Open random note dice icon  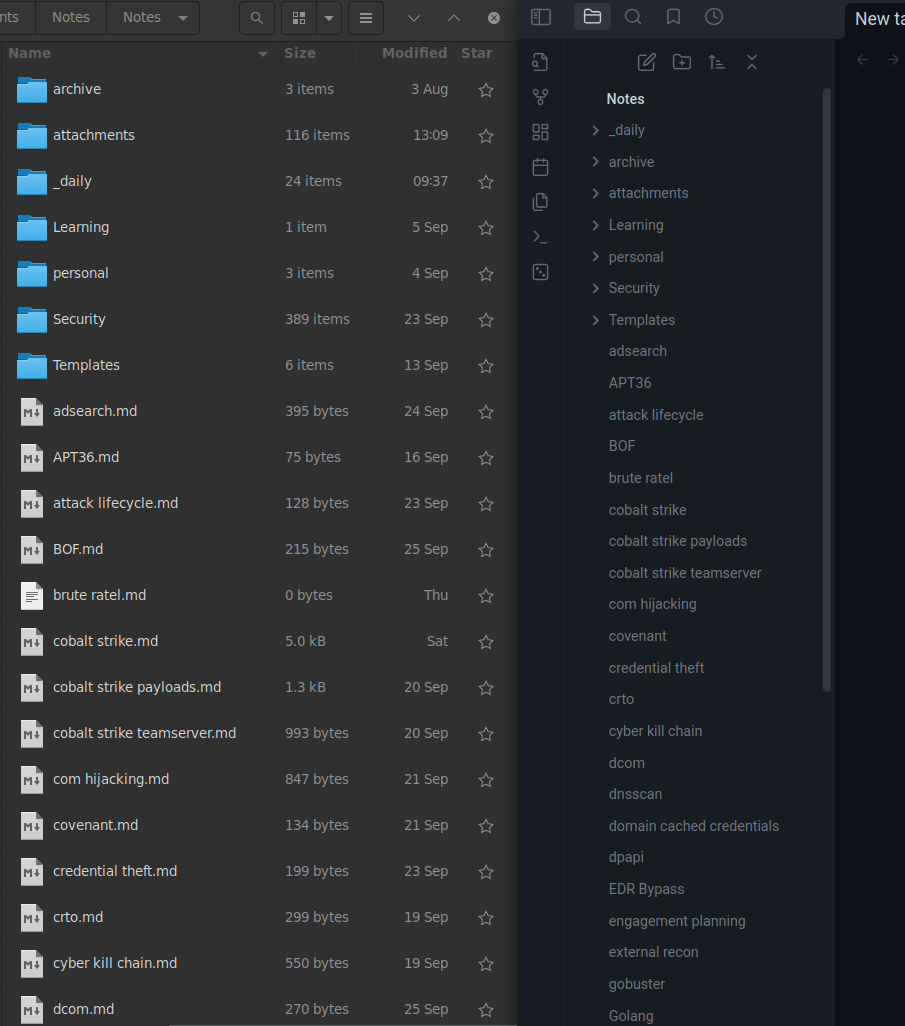(541, 272)
